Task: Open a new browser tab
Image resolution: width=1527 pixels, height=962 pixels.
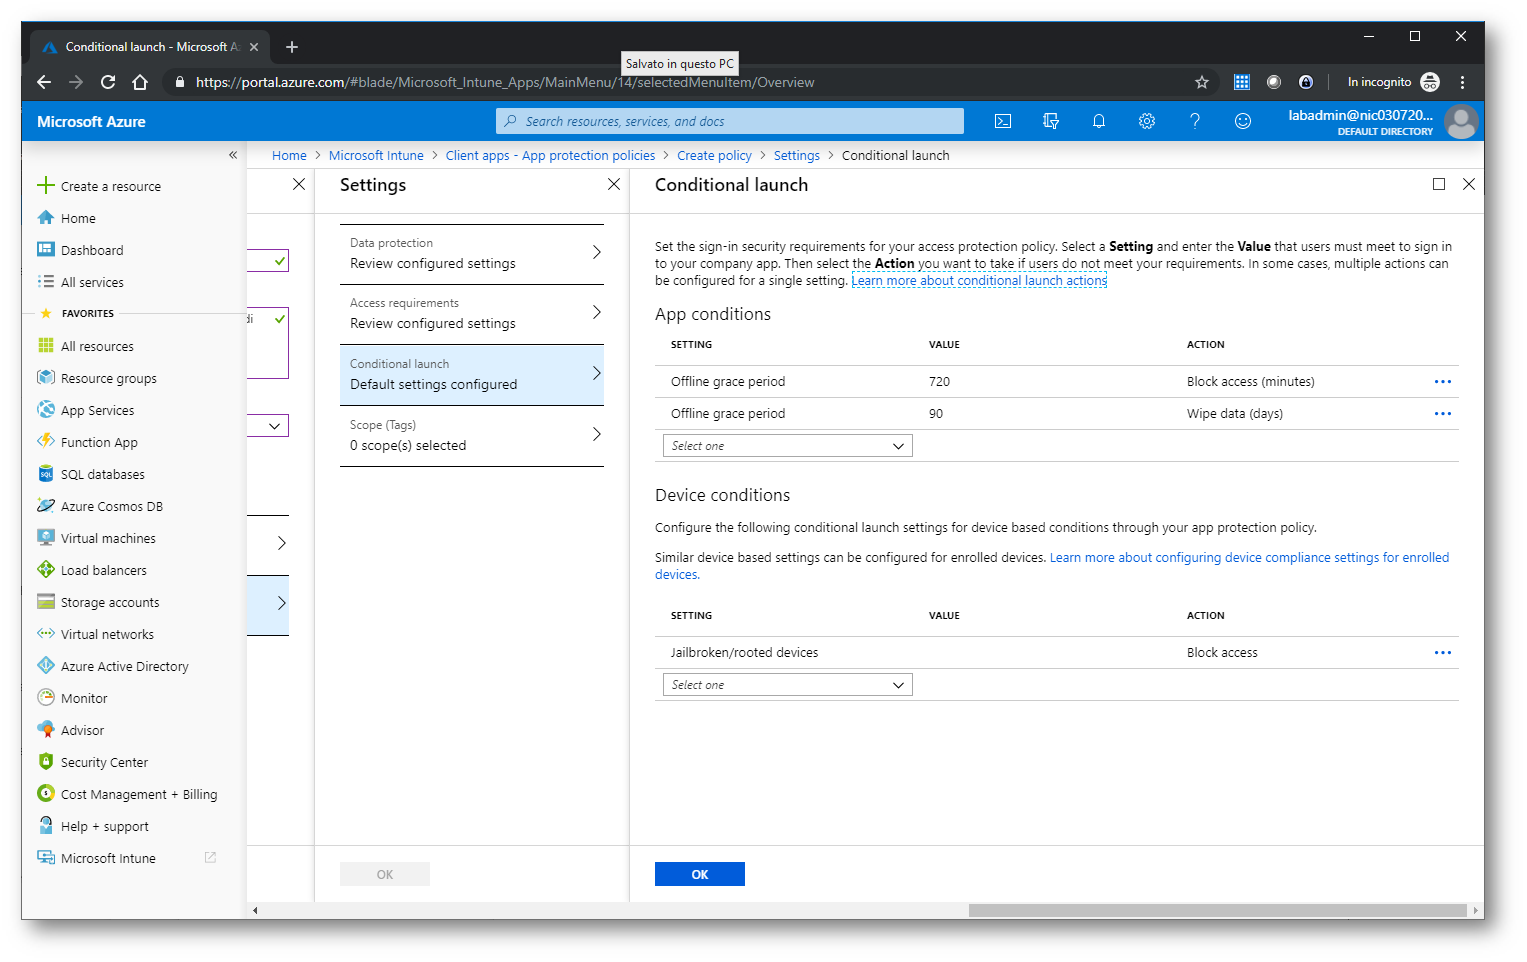Action: coord(292,47)
